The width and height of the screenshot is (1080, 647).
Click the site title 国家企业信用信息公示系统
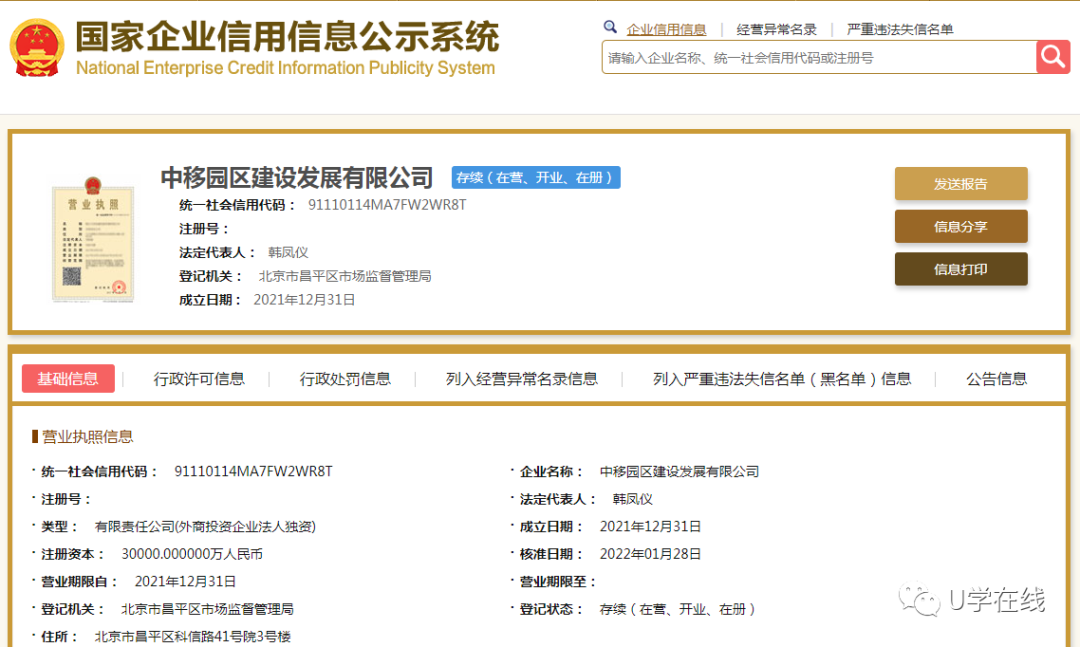(x=287, y=37)
